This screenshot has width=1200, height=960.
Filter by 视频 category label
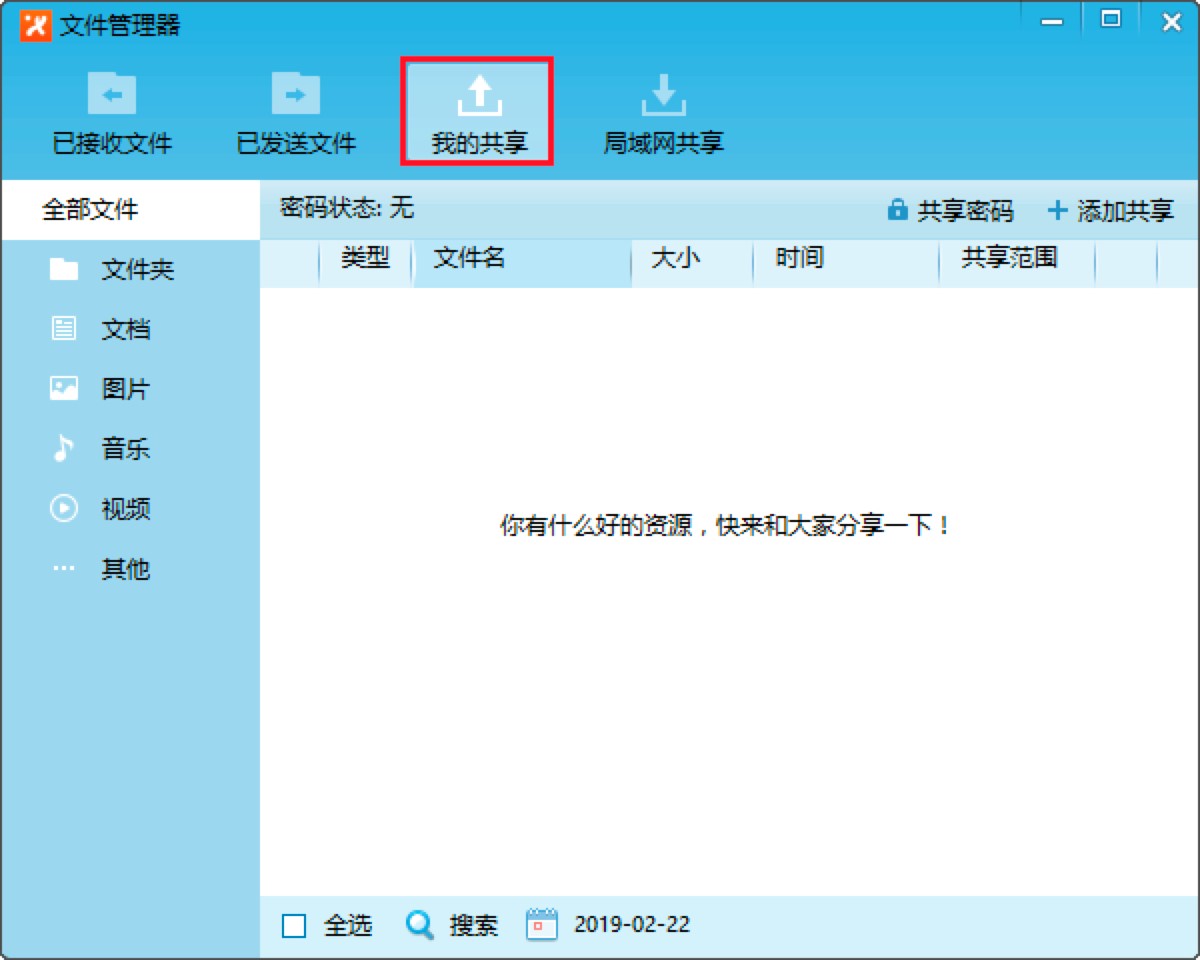(126, 509)
